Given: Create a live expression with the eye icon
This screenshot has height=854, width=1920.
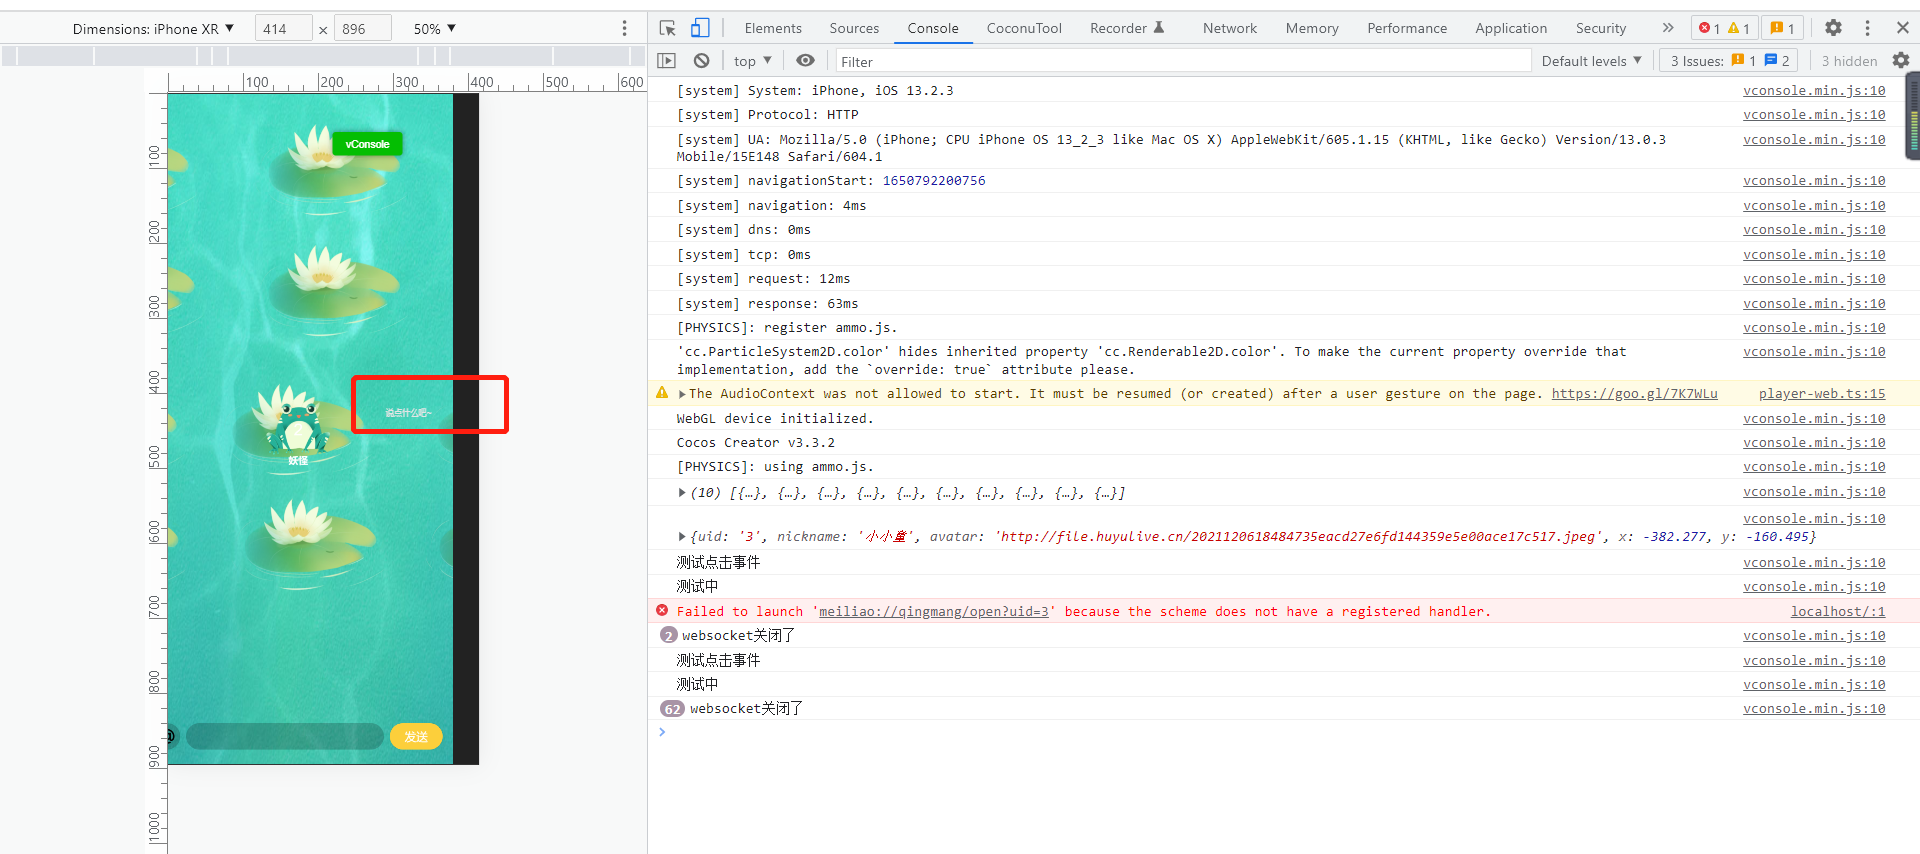Looking at the screenshot, I should [x=805, y=61].
